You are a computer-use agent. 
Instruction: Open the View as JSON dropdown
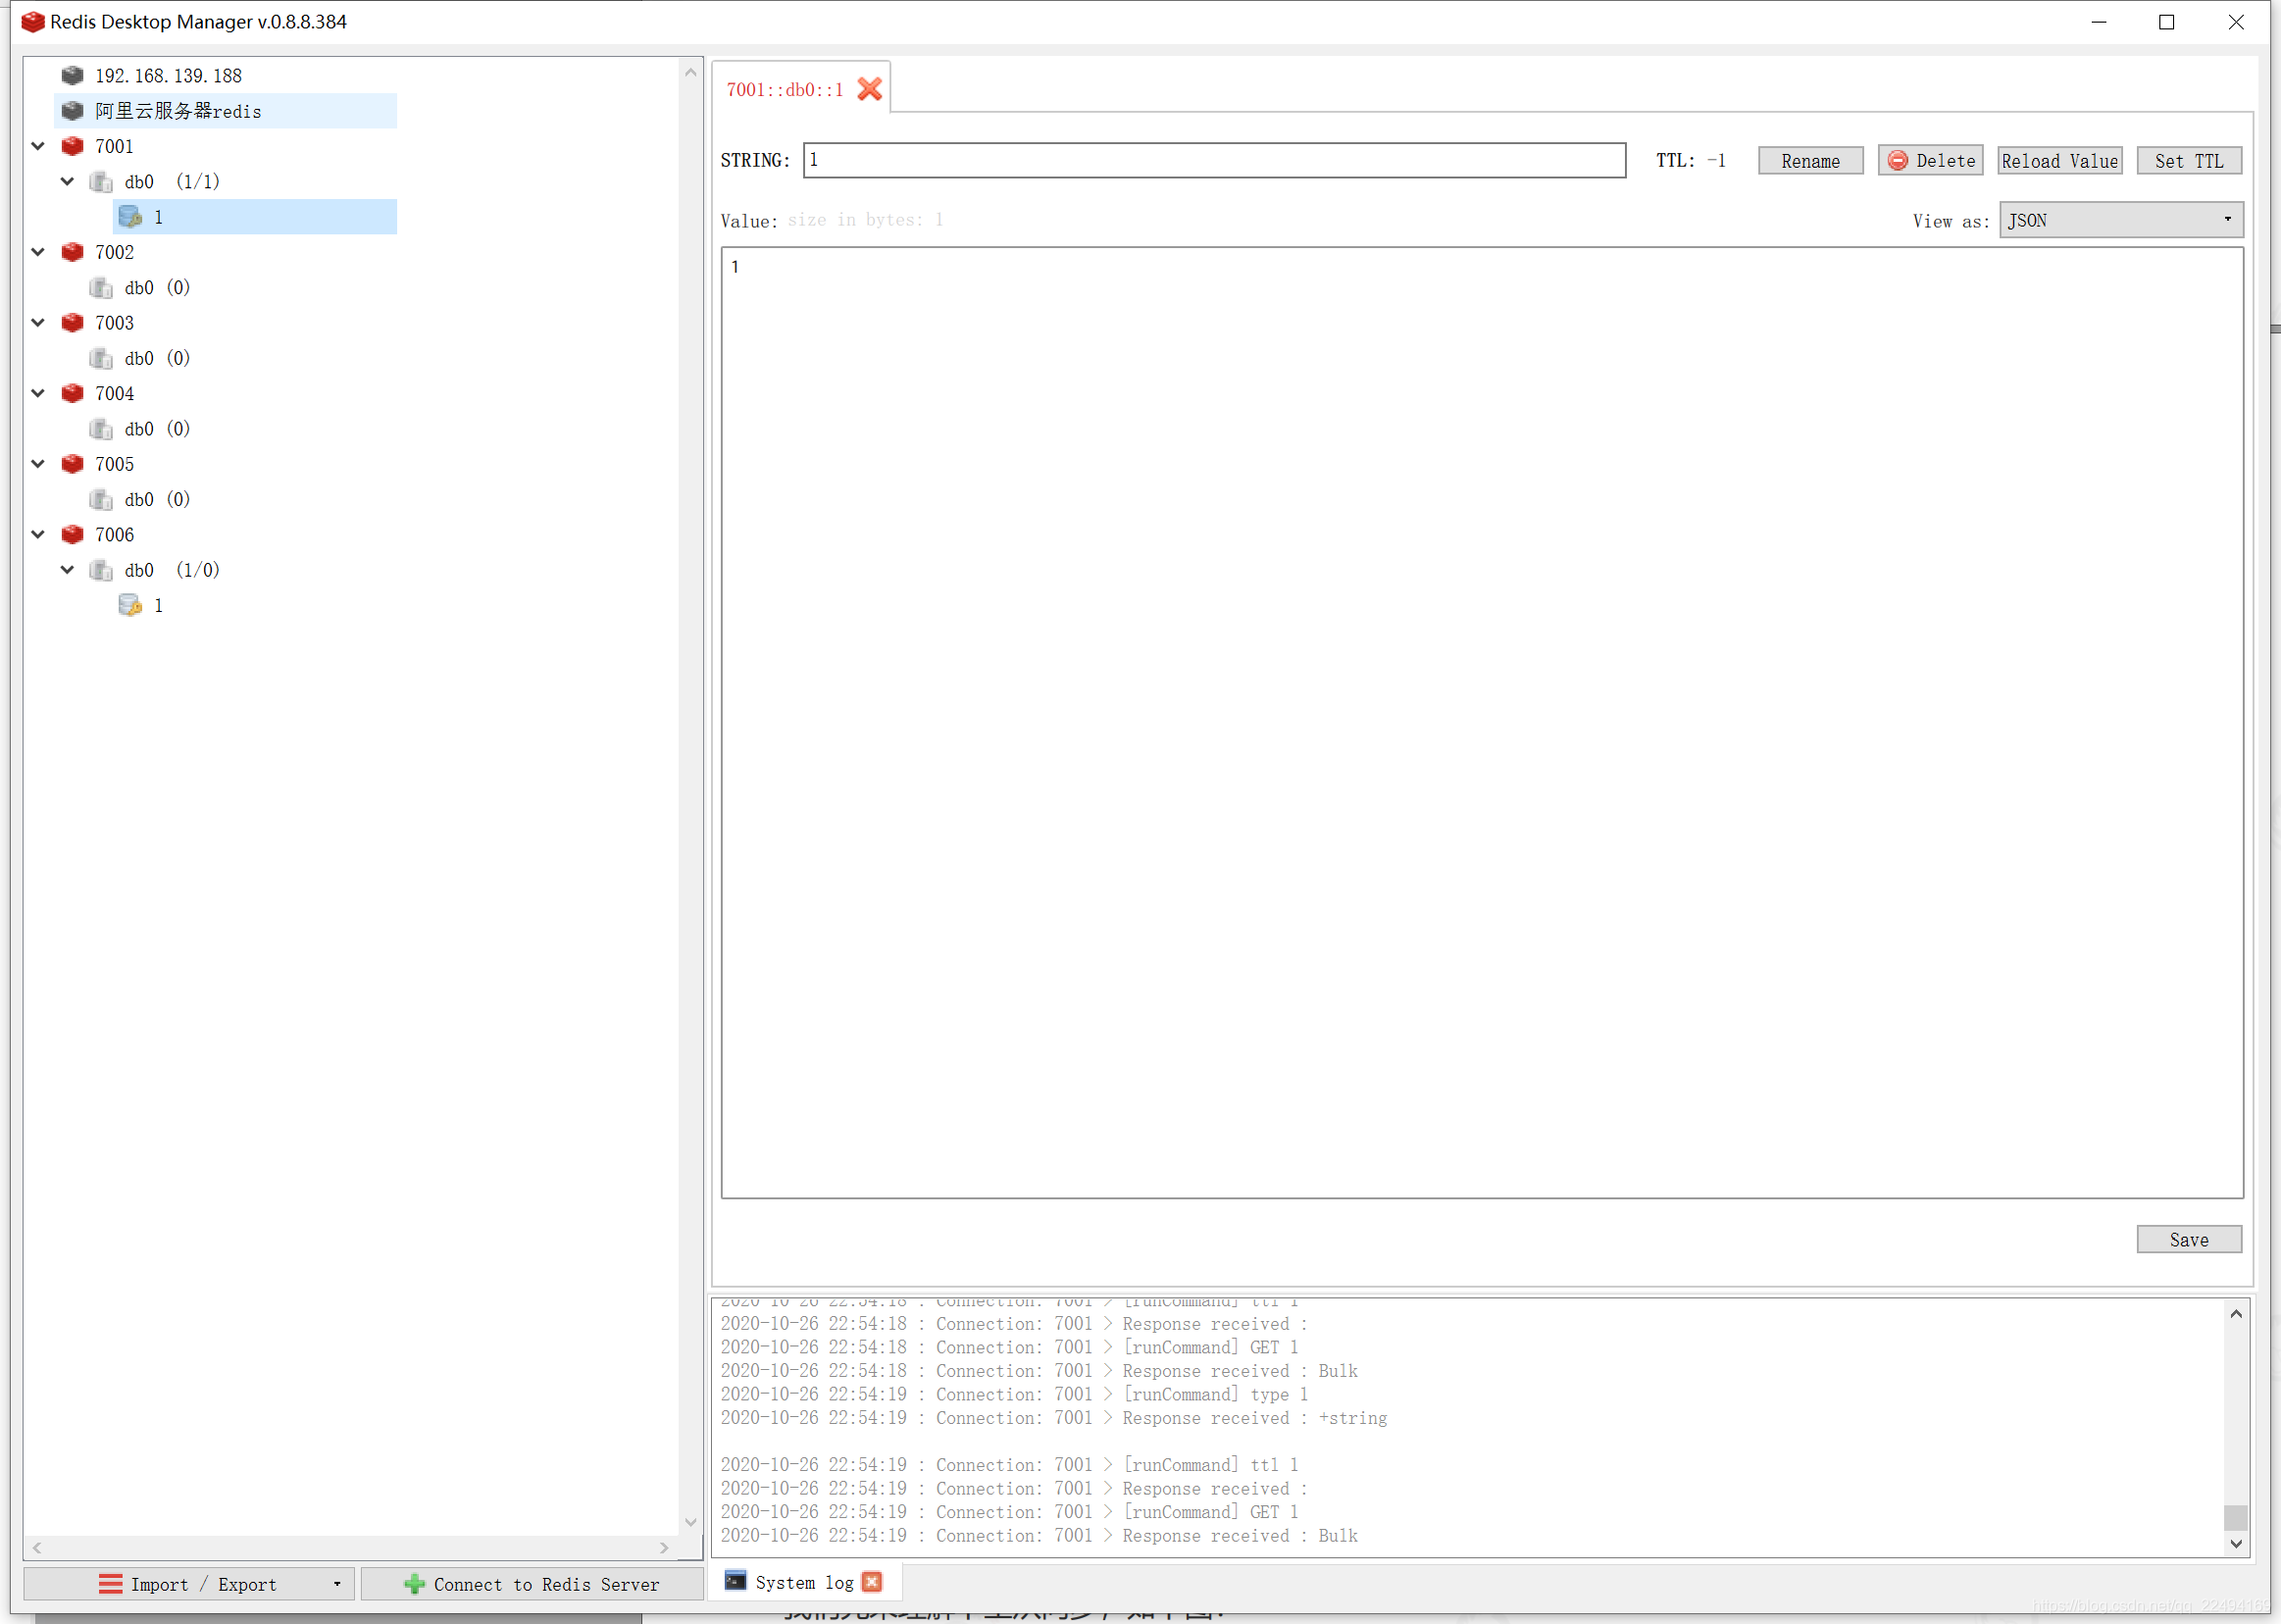pyautogui.click(x=2120, y=220)
